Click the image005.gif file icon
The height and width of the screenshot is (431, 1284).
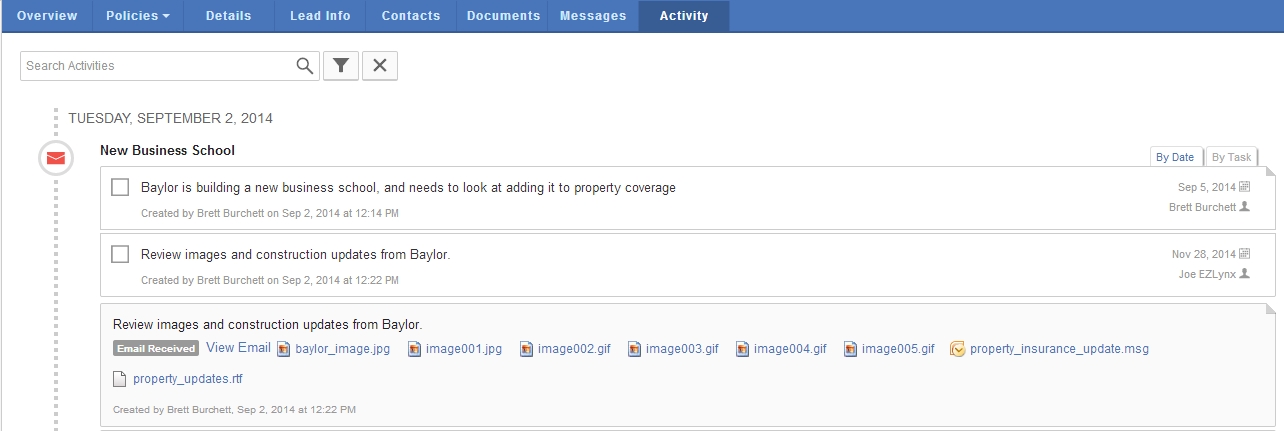[851, 349]
